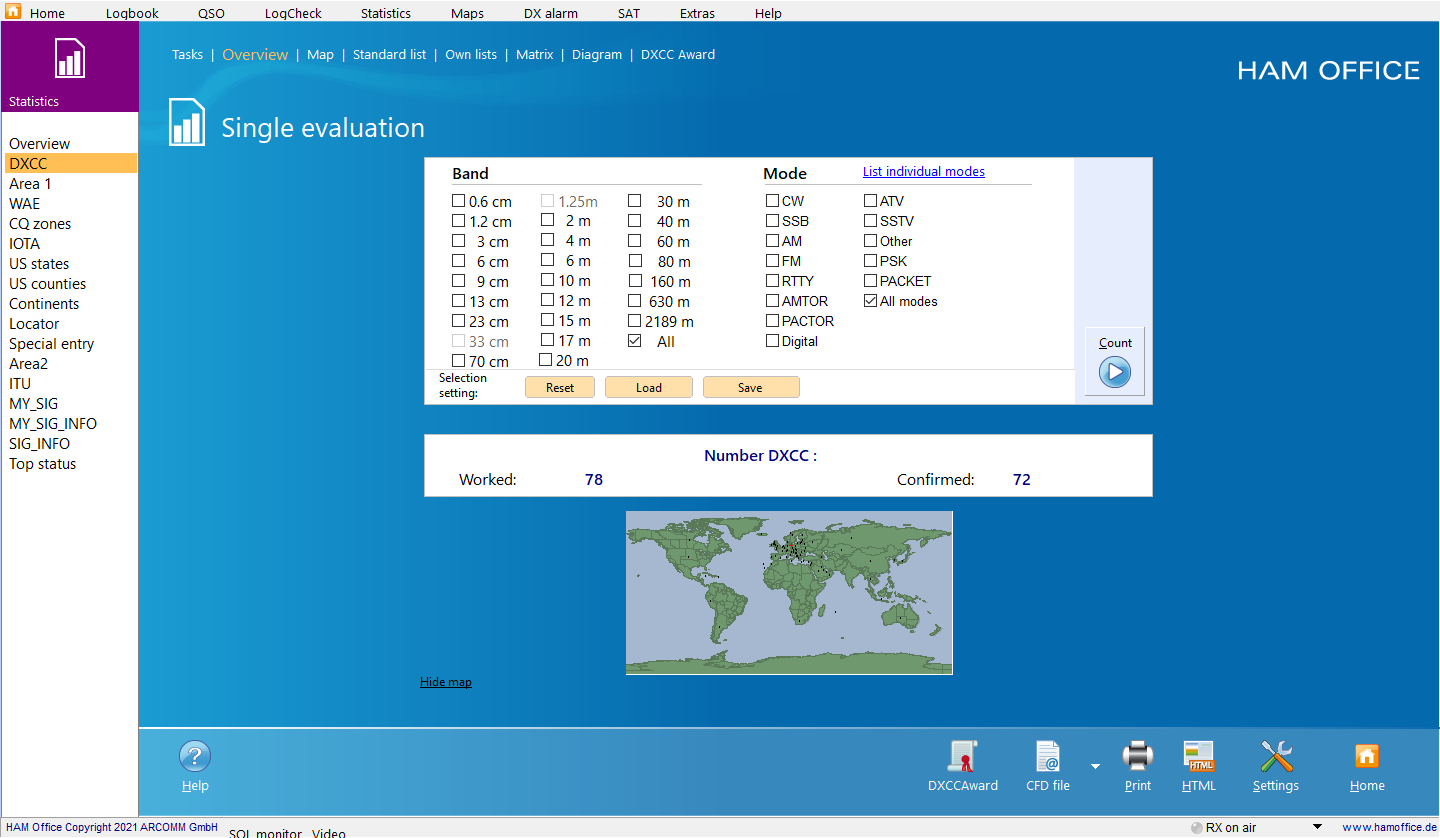Click the Load selection button

coord(649,387)
